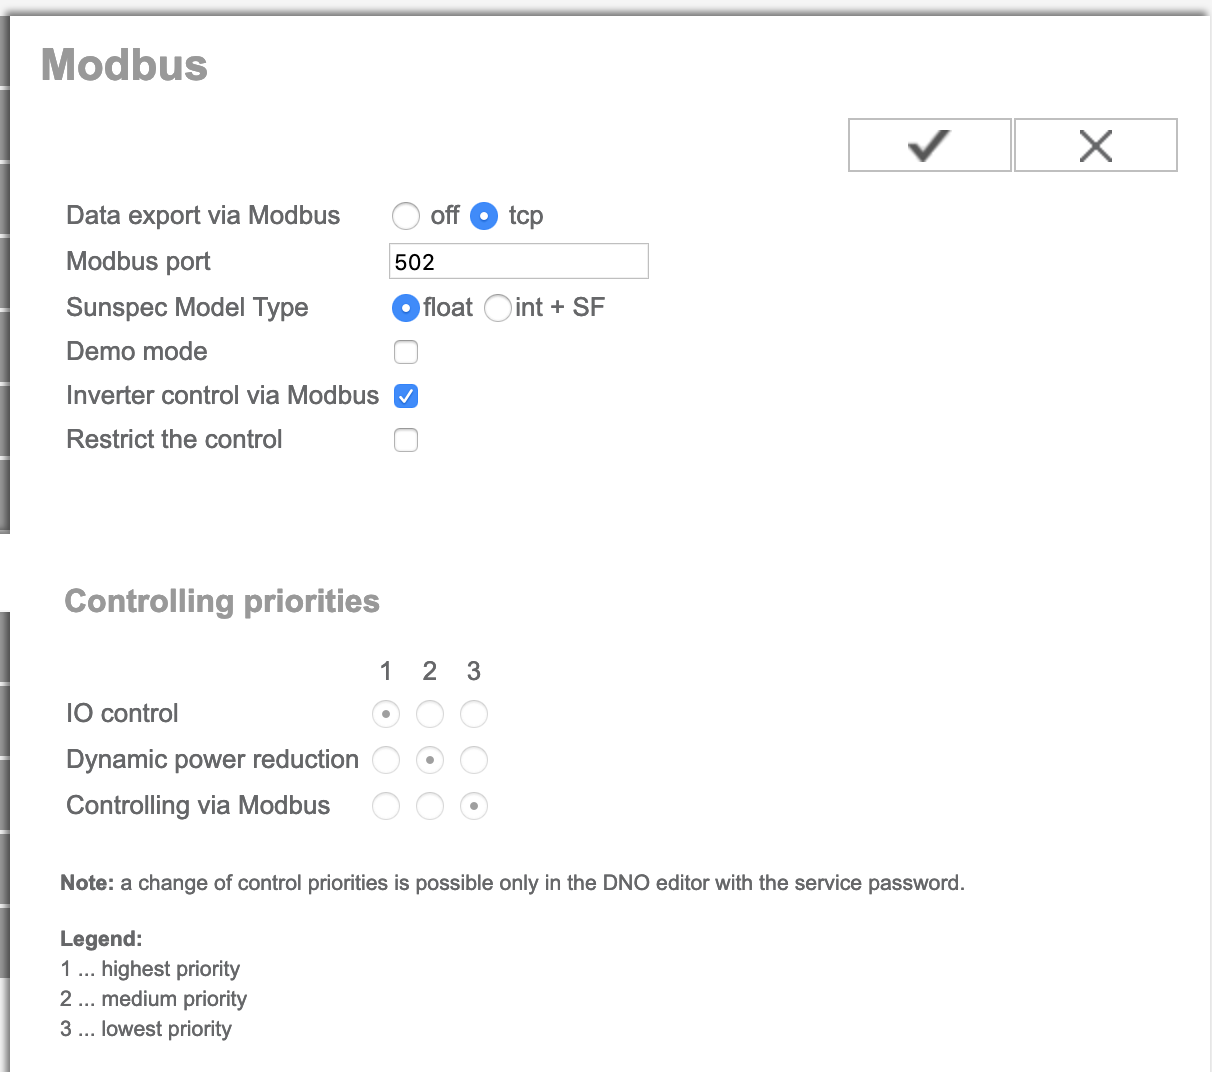Set Dynamic power reduction to priority 1

coord(386,760)
